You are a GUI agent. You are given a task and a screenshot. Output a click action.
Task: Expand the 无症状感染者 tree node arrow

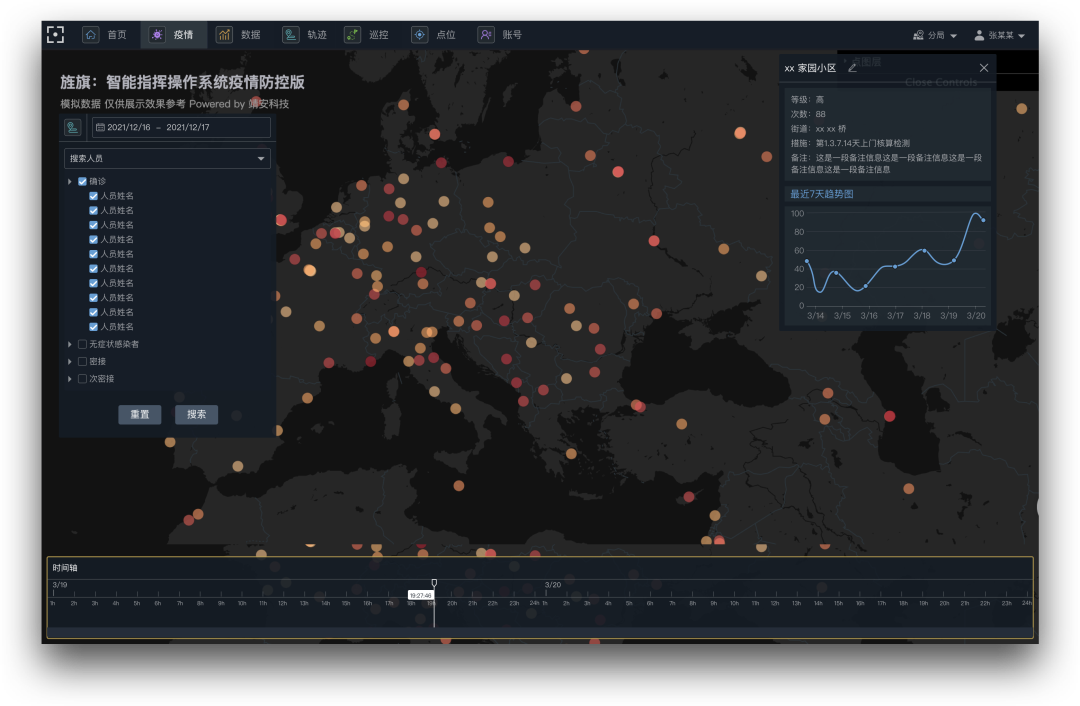(70, 344)
